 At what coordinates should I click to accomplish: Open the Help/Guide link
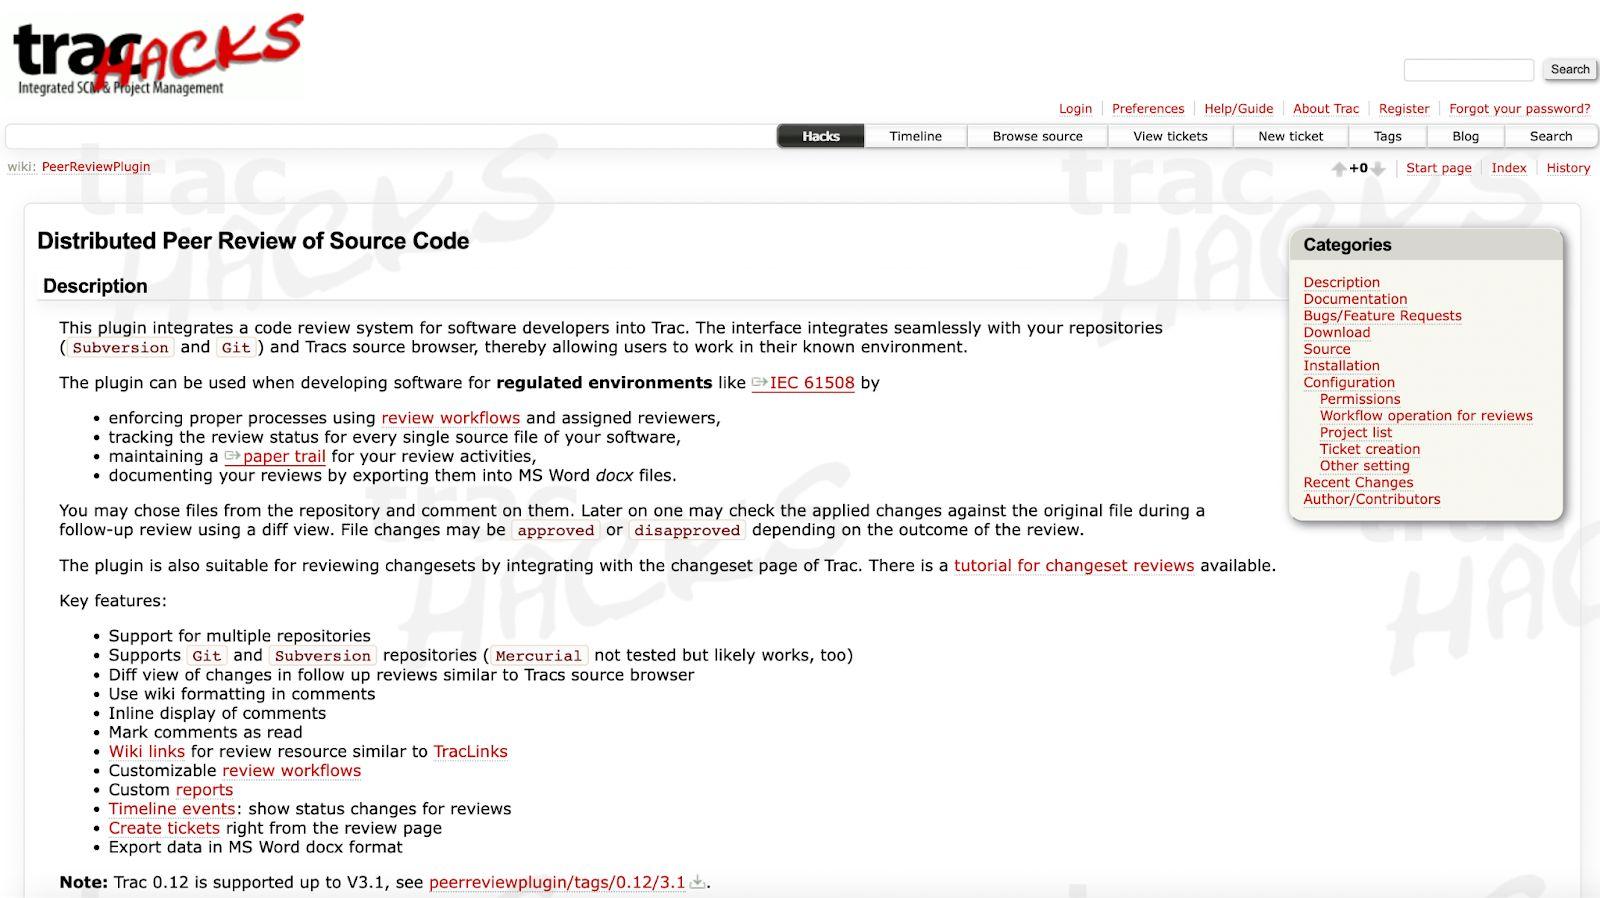1238,109
